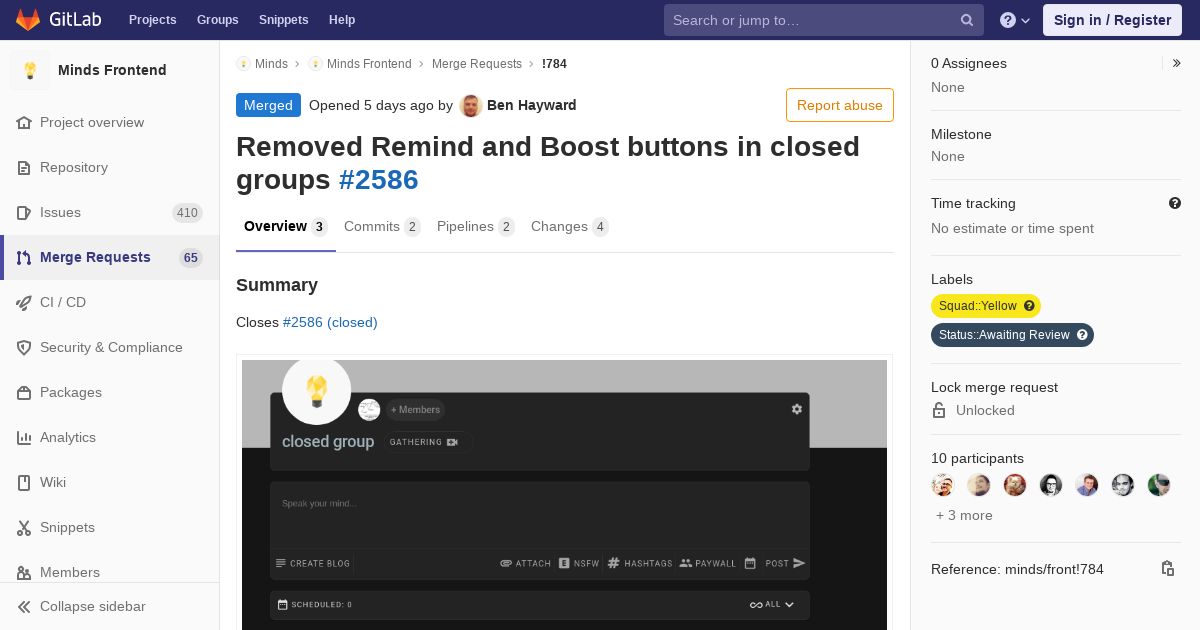The height and width of the screenshot is (630, 1200).
Task: Click the Unlocked lock status
Action: pos(985,410)
